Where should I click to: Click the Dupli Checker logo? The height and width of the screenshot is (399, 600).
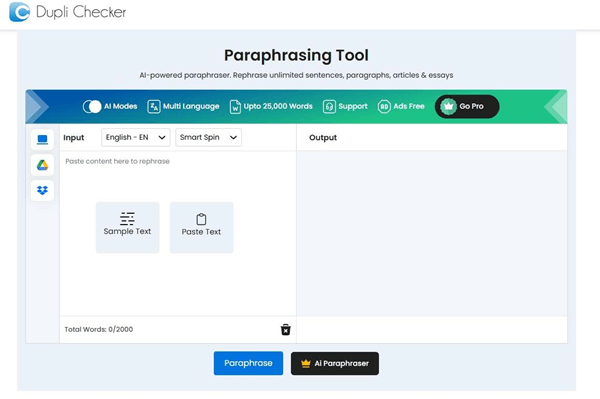click(x=67, y=11)
